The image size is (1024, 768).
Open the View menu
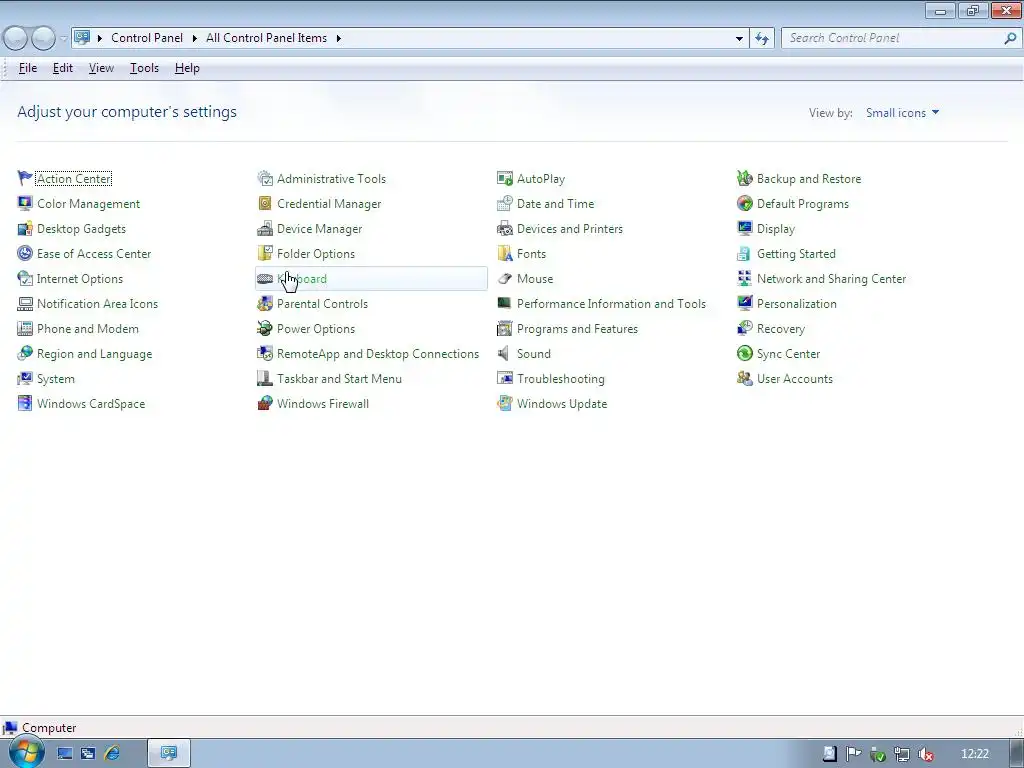point(101,68)
